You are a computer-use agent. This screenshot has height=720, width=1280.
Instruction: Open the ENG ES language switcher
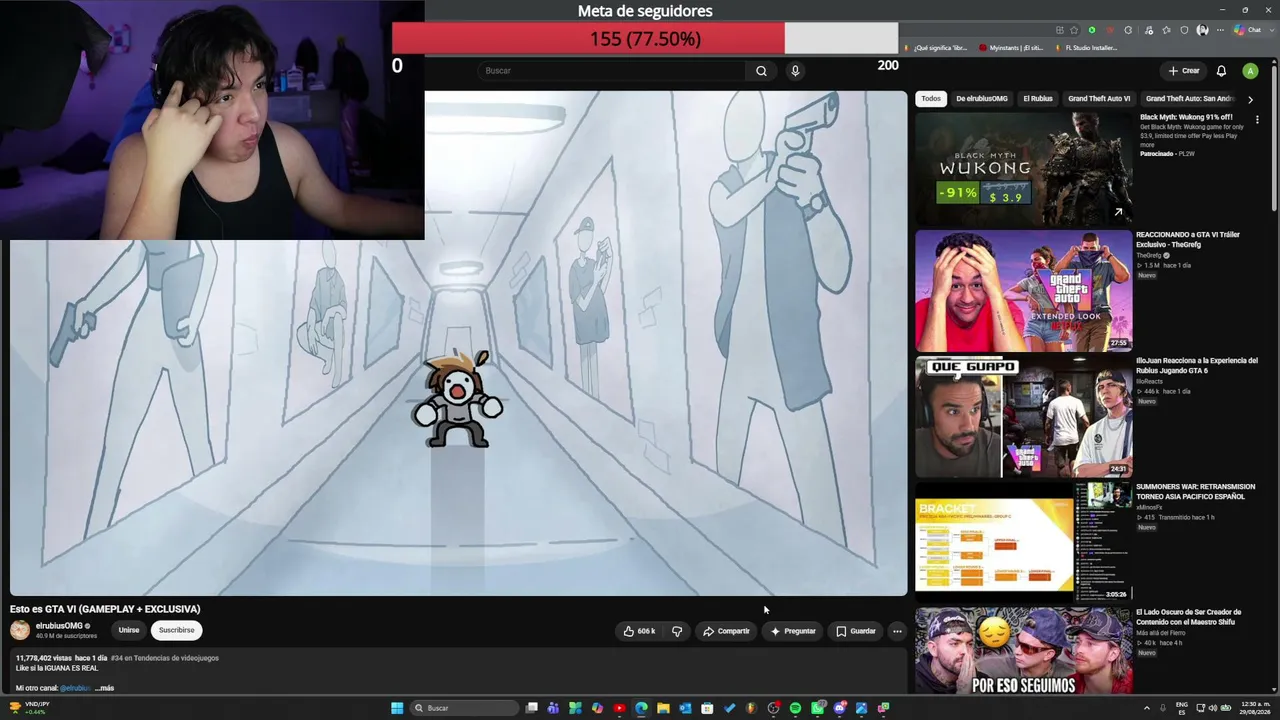(1182, 708)
